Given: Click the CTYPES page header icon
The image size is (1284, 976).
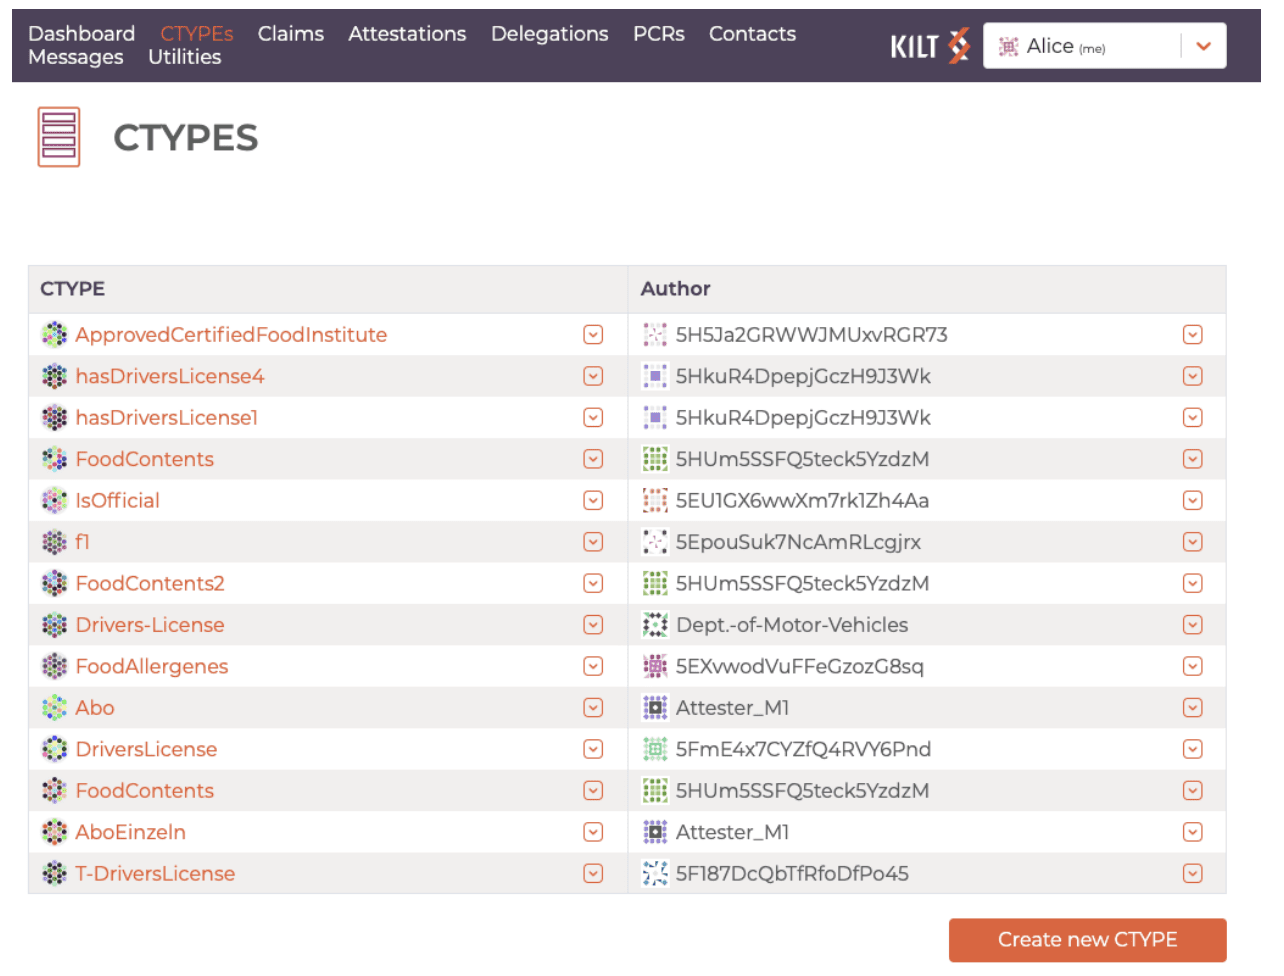Looking at the screenshot, I should click(59, 137).
